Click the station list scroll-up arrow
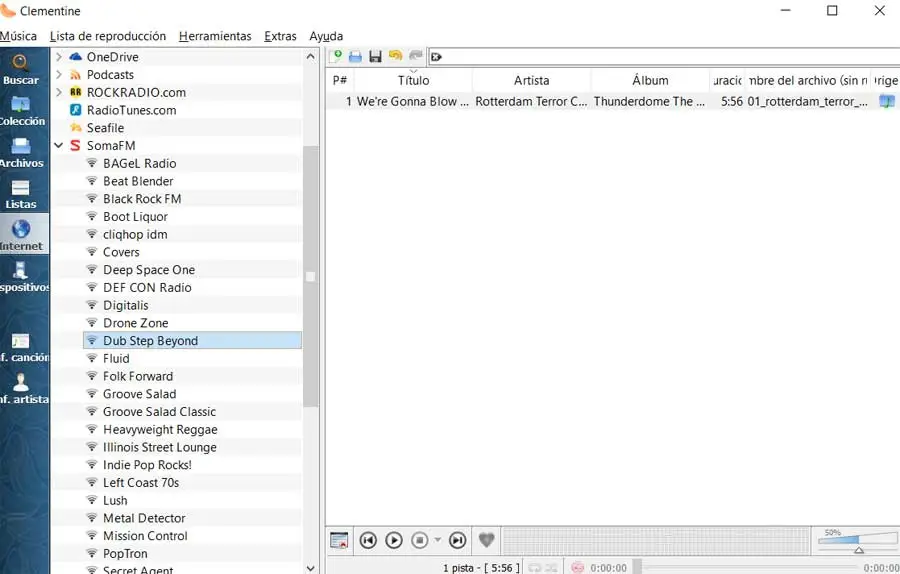 click(311, 56)
